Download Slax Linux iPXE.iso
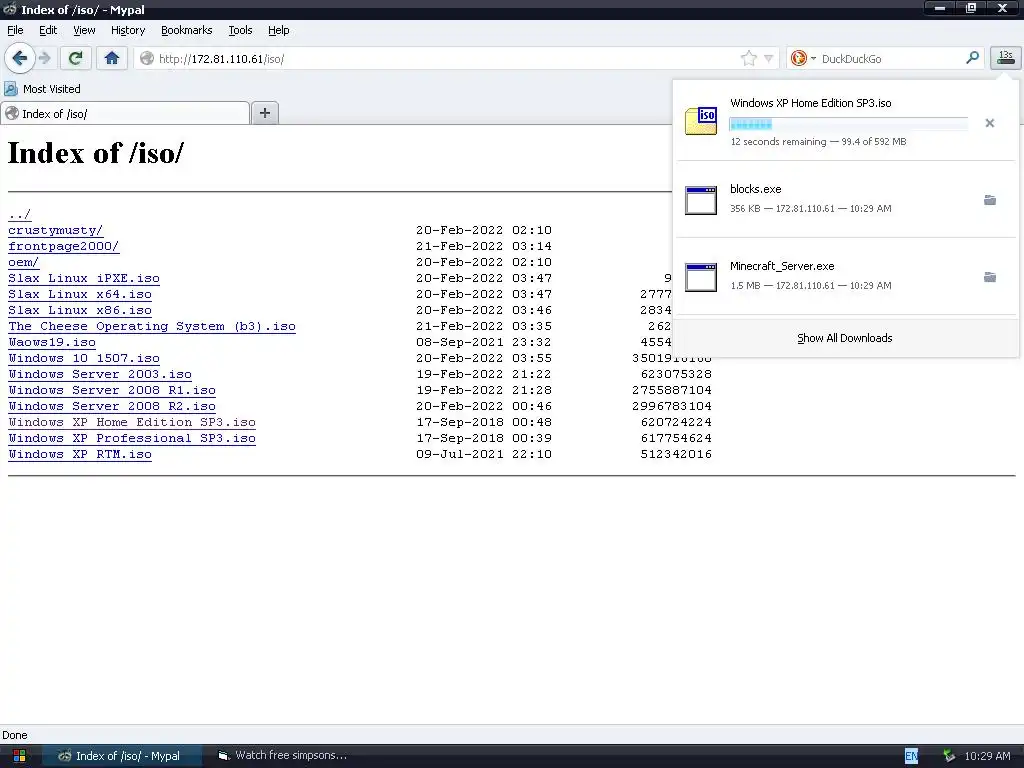Image resolution: width=1024 pixels, height=768 pixels. [x=84, y=278]
